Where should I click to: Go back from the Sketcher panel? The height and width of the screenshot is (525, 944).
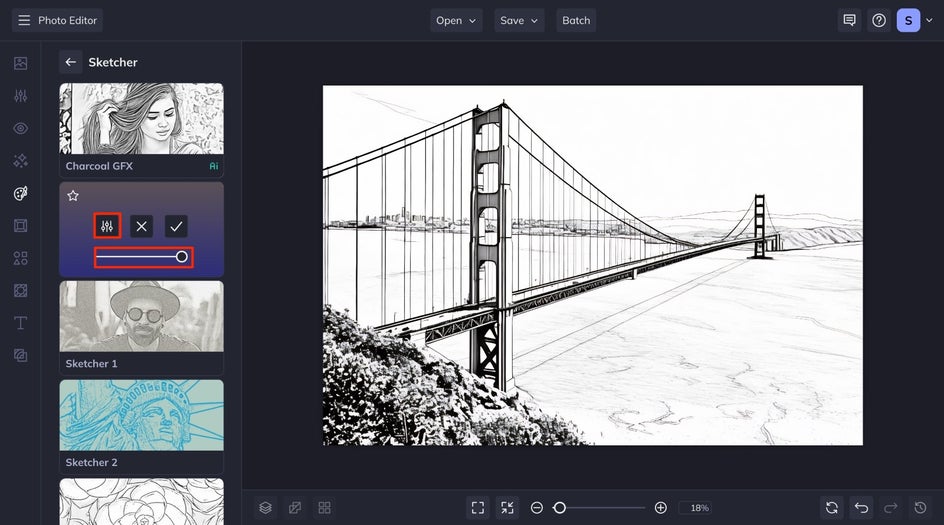[70, 62]
